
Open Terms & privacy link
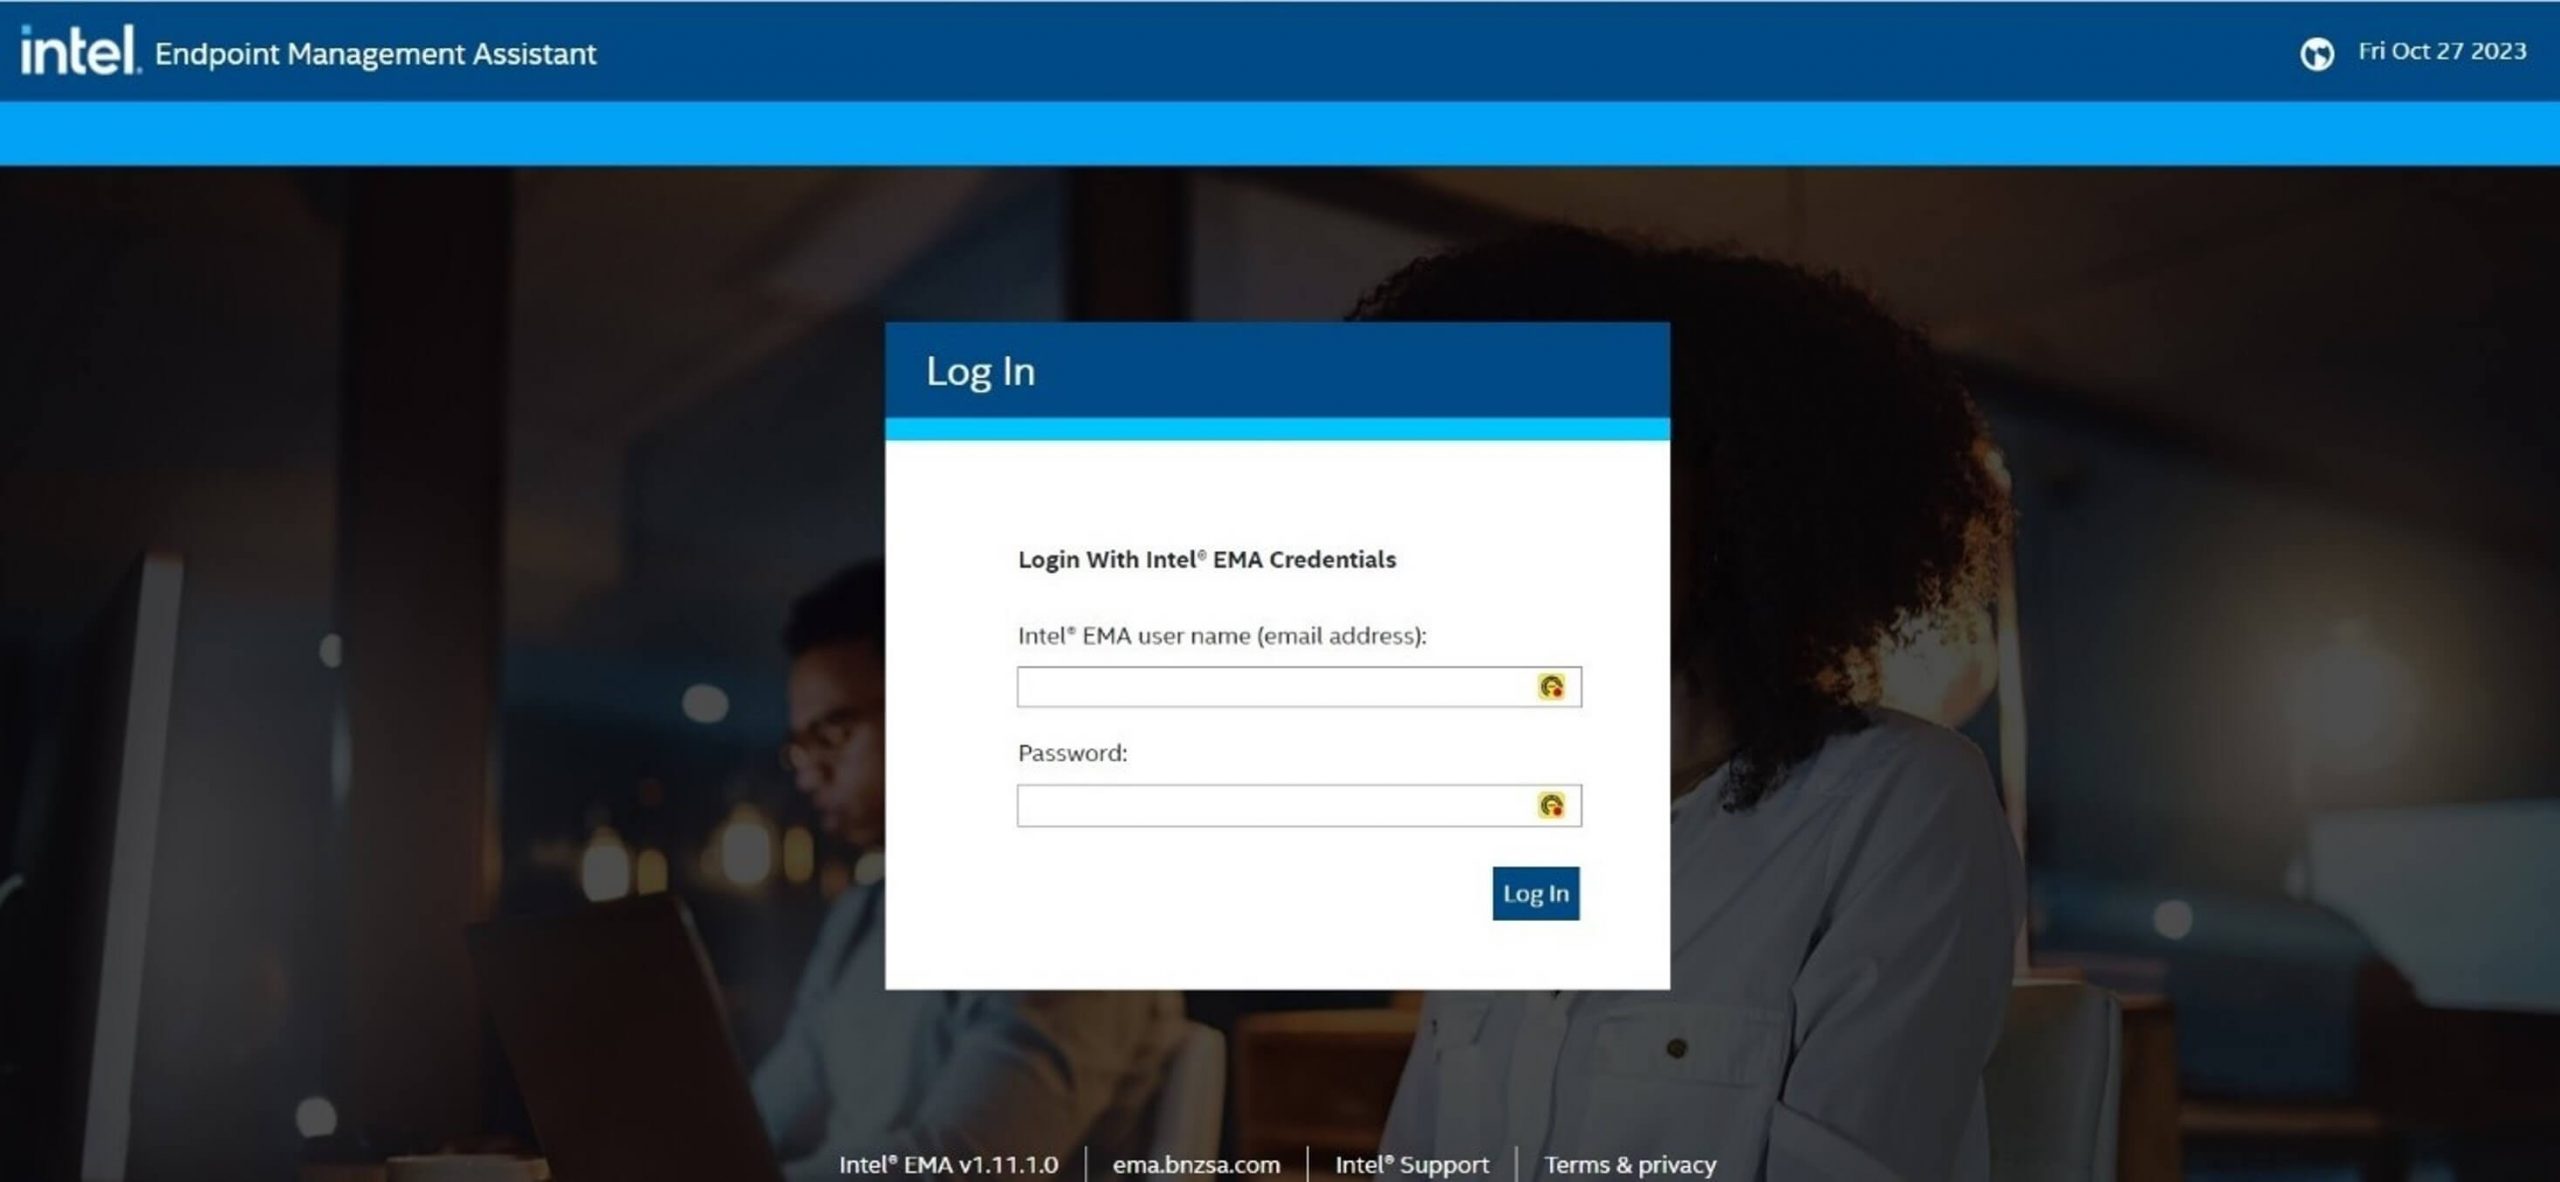[x=1629, y=1164]
